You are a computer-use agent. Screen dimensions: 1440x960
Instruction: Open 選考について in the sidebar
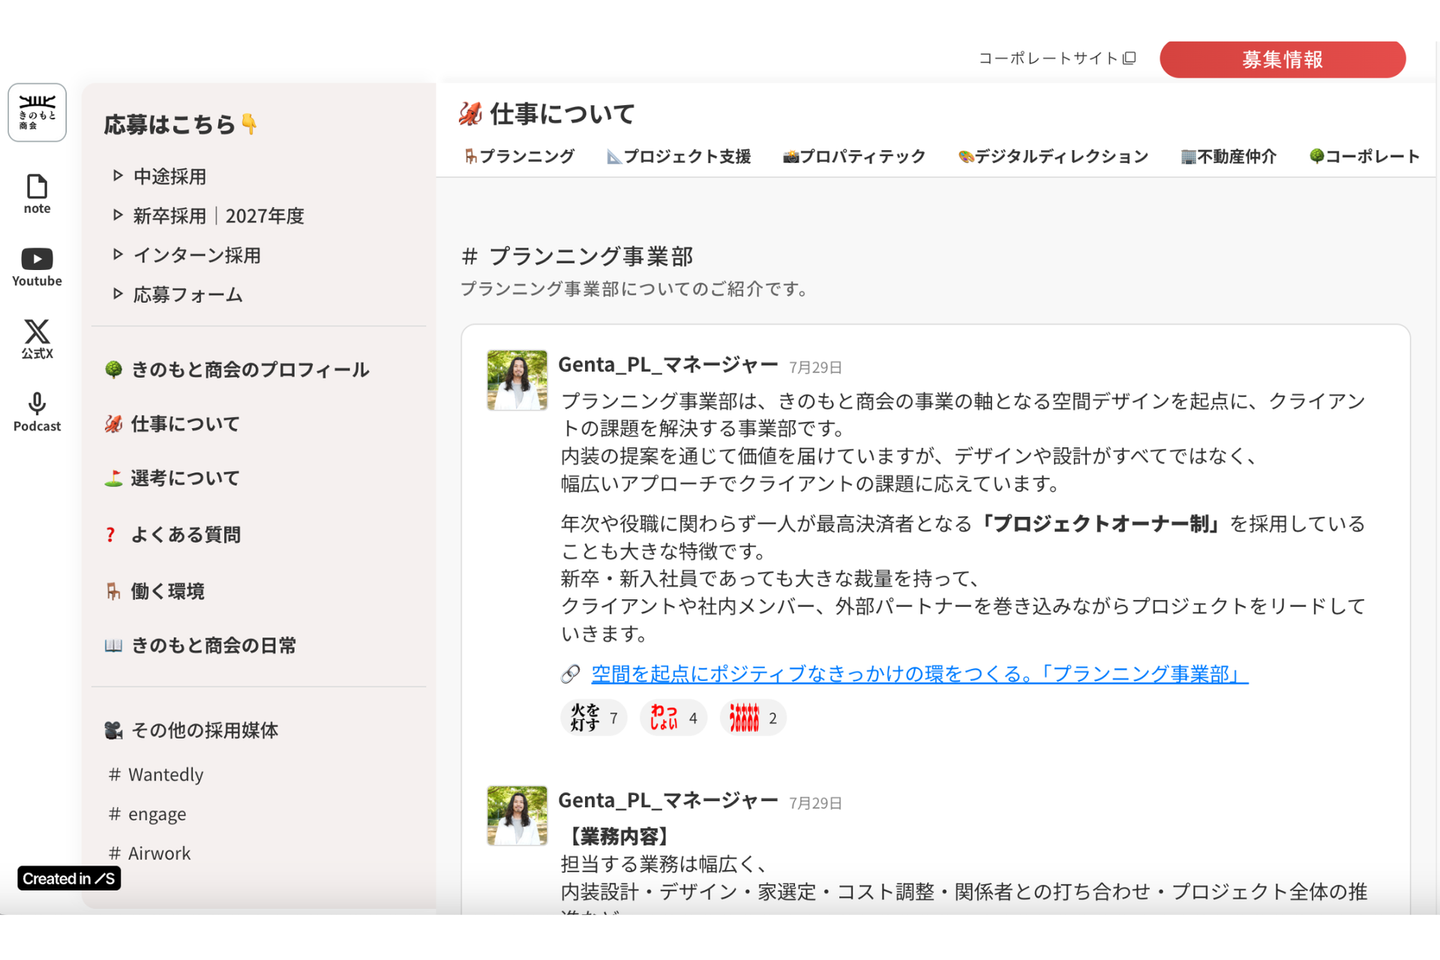pyautogui.click(x=185, y=479)
